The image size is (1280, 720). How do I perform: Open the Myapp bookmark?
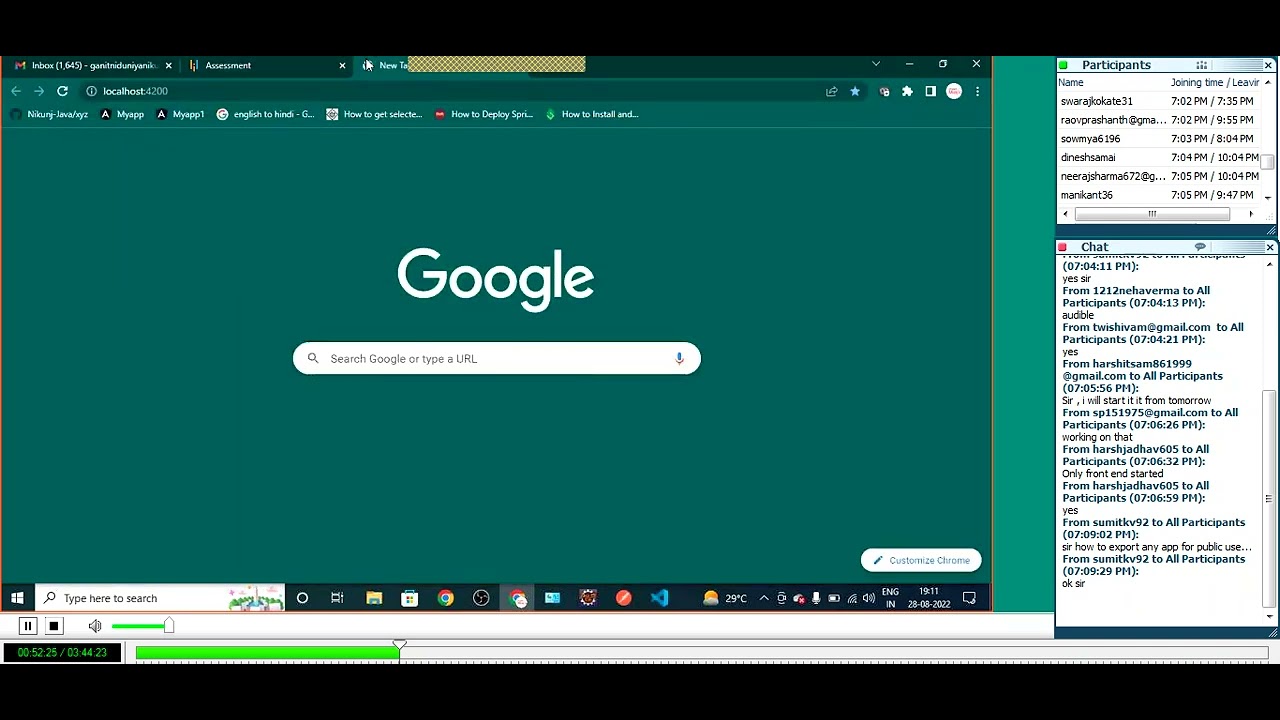122,114
